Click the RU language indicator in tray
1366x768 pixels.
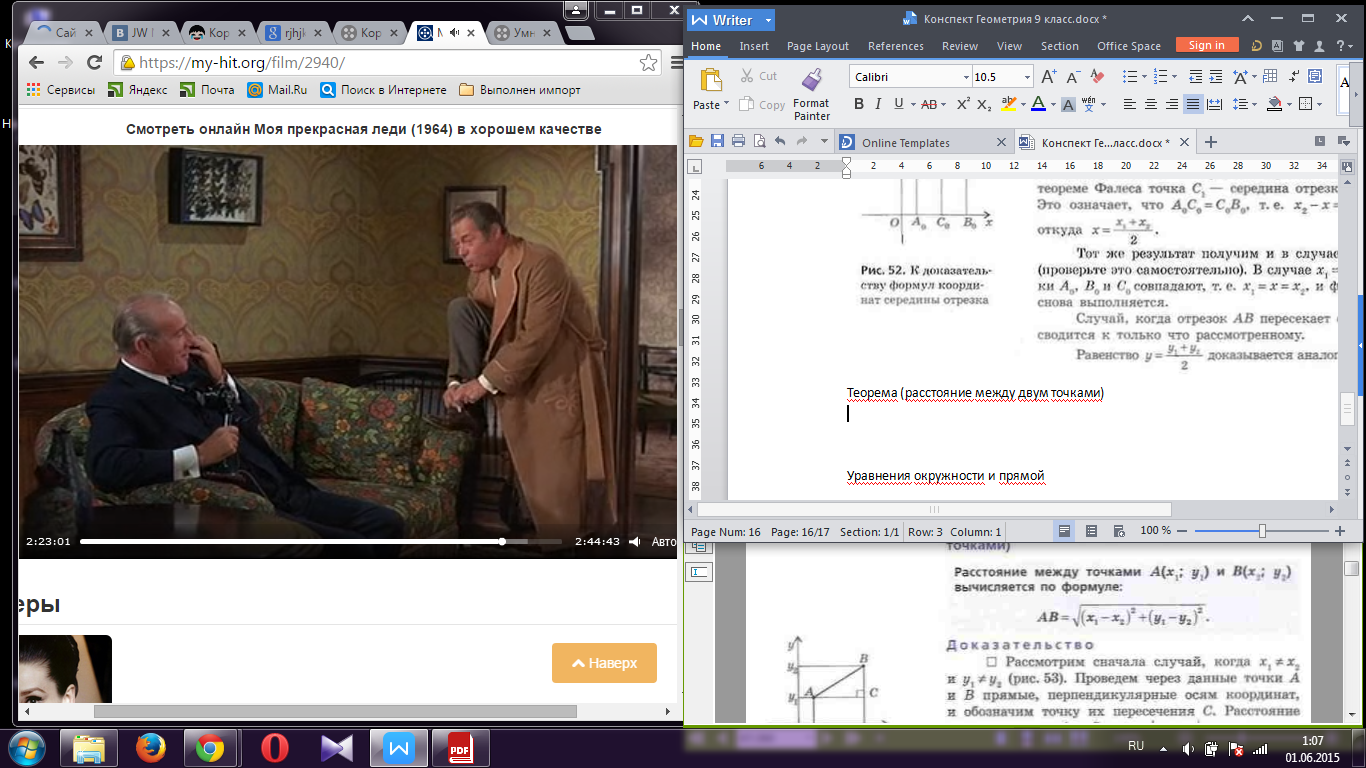point(1136,747)
